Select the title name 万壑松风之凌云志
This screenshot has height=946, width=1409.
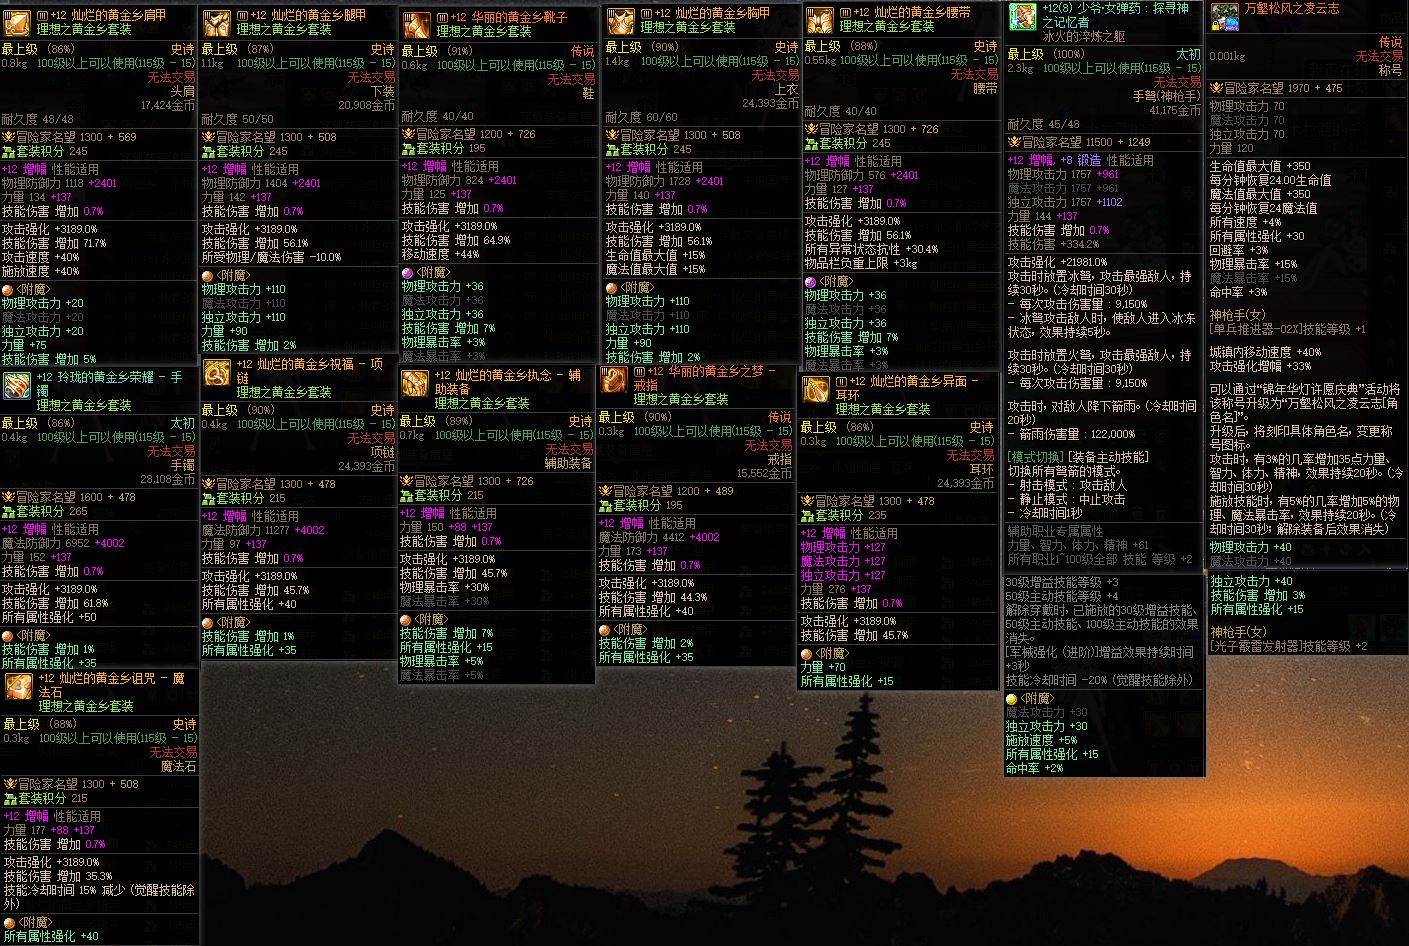coord(1290,9)
